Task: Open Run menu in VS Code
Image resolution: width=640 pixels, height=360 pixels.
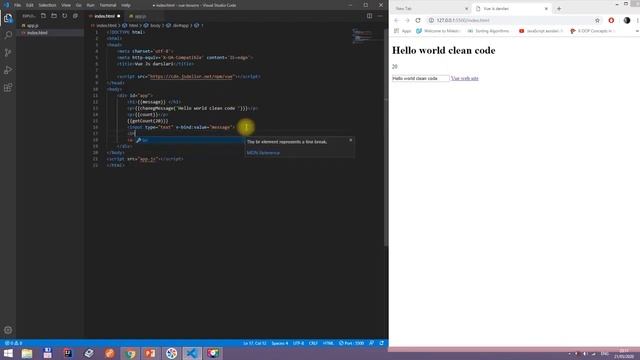Action: 91,5
